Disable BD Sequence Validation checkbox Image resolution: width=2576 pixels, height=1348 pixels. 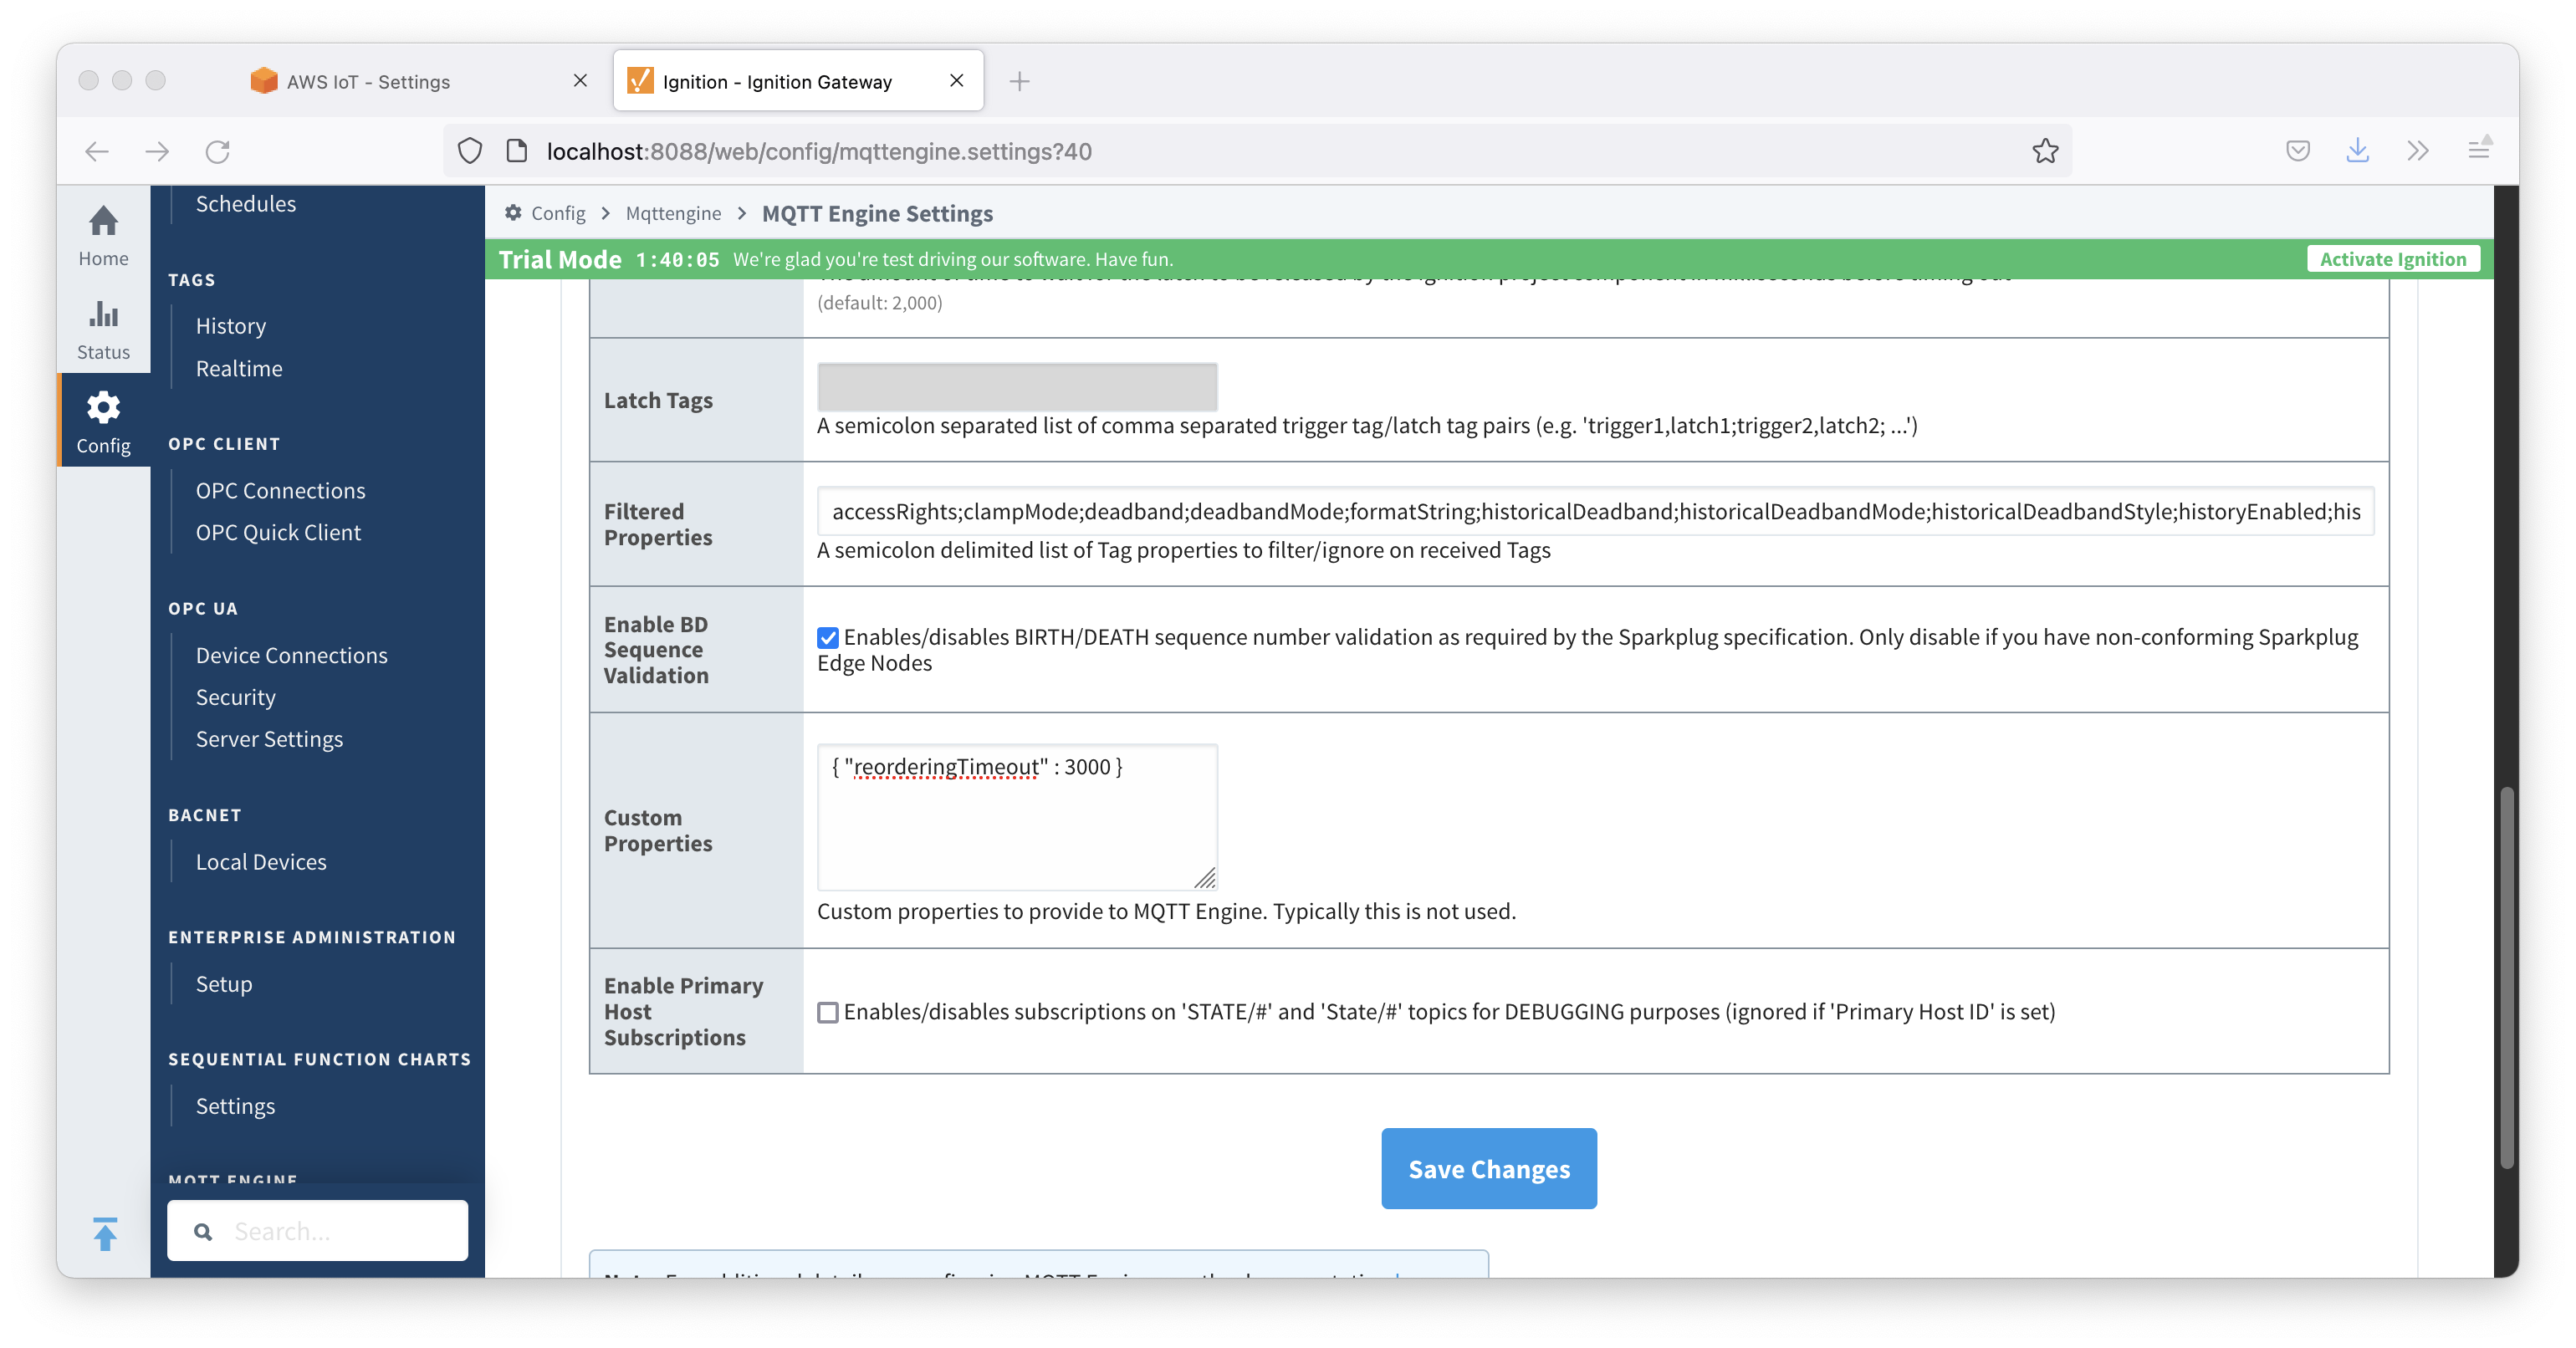tap(828, 638)
